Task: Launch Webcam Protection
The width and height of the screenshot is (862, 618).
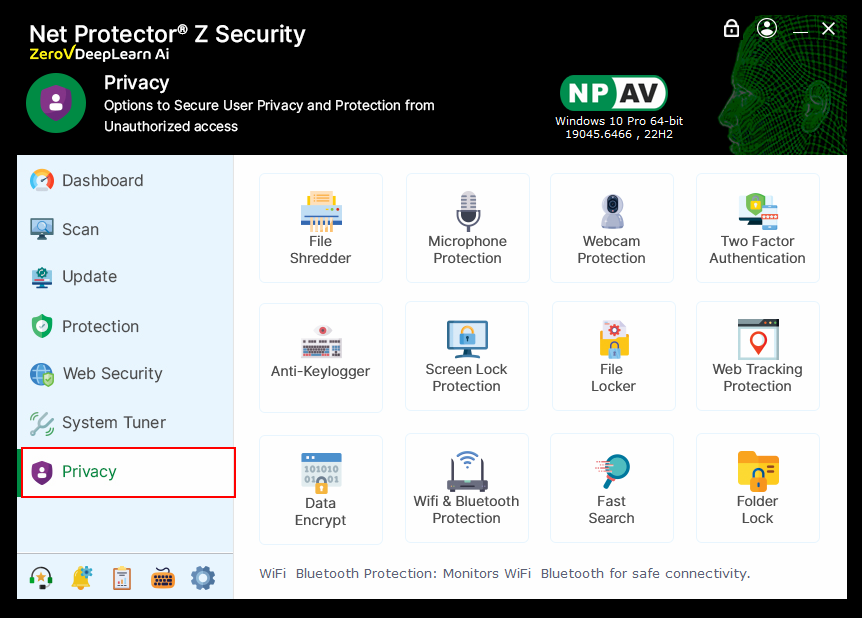Action: [611, 228]
